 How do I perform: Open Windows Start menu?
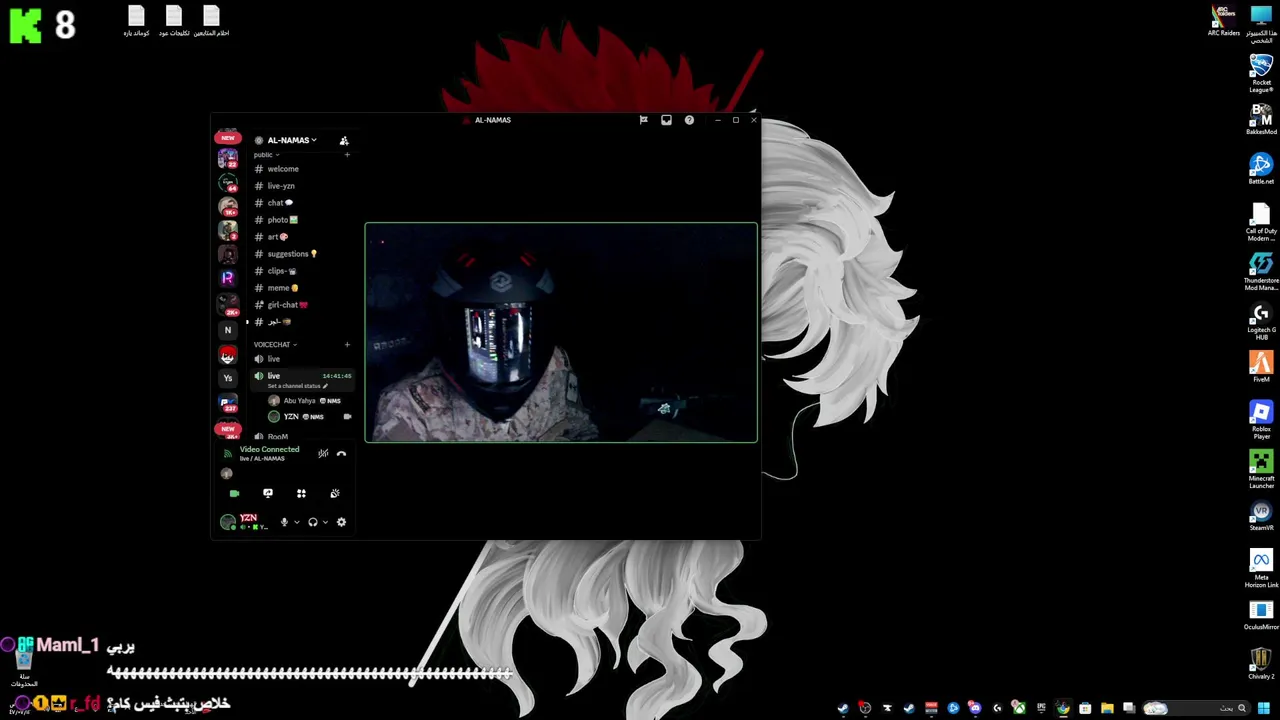pyautogui.click(x=1263, y=709)
